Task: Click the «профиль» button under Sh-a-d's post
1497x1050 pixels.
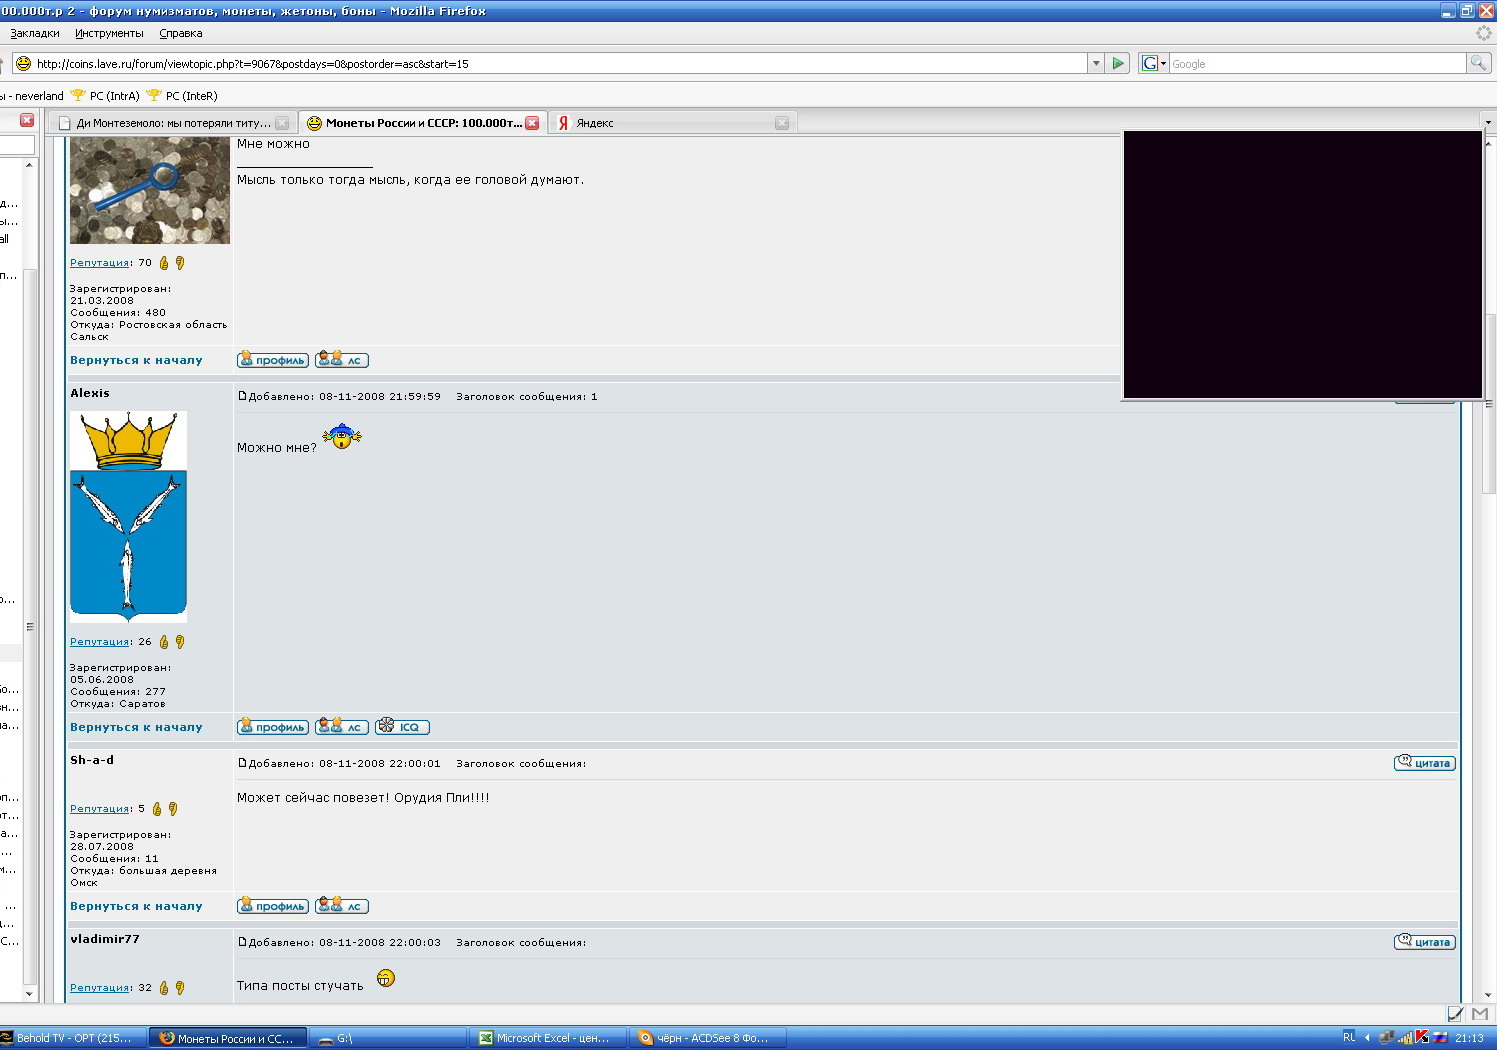Action: coord(273,906)
